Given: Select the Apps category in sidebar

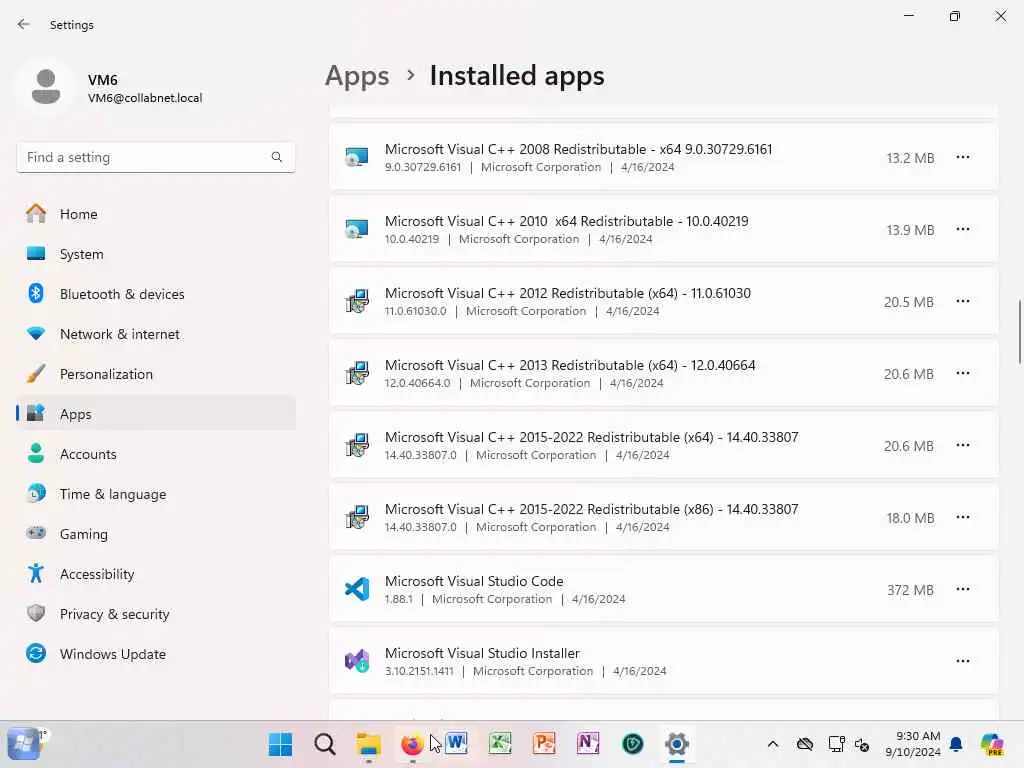Looking at the screenshot, I should [155, 414].
